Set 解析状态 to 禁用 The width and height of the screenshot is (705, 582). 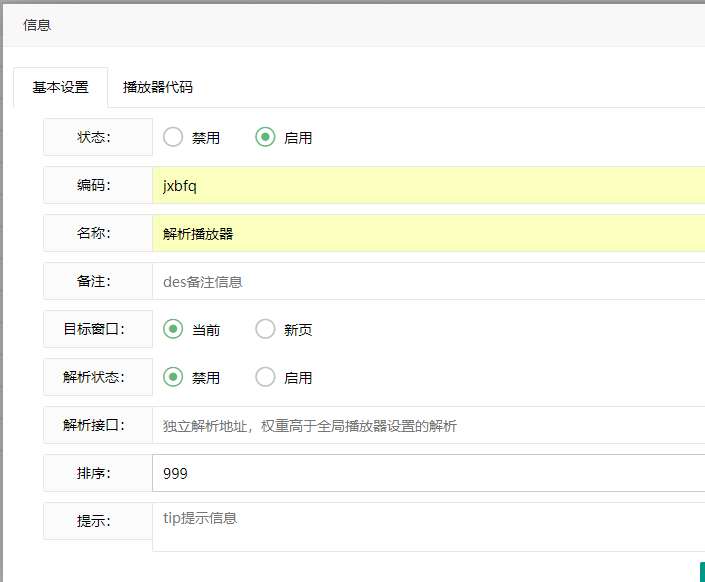coord(173,377)
